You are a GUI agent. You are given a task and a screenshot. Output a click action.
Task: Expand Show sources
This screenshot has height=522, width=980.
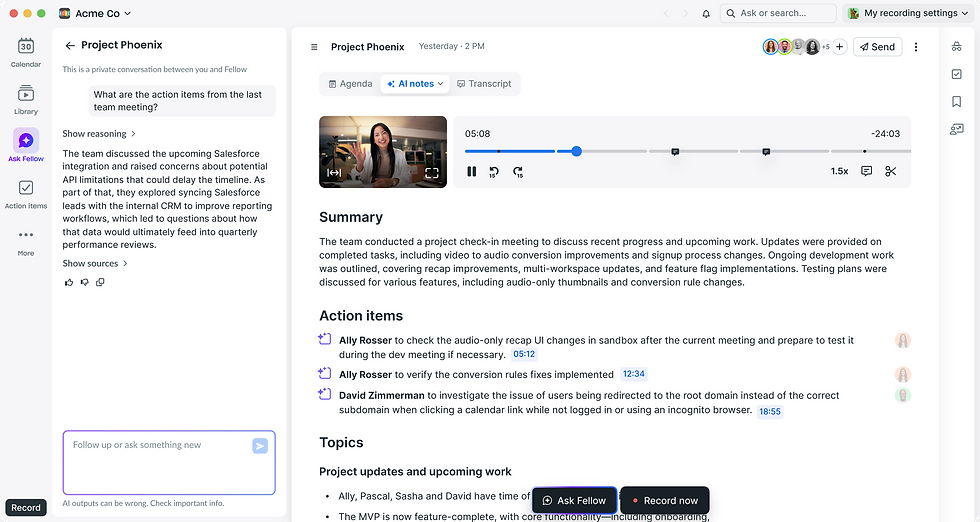(95, 264)
